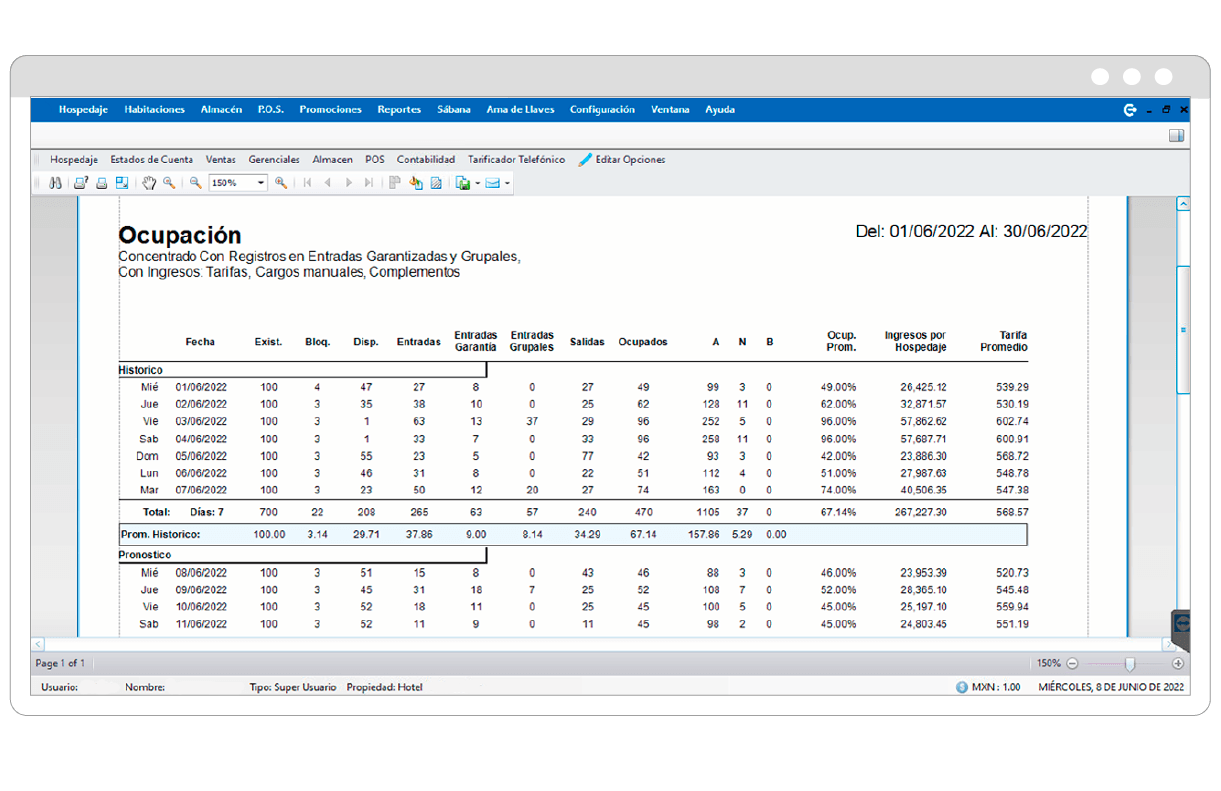
Task: Go to the last page
Action: pos(369,183)
